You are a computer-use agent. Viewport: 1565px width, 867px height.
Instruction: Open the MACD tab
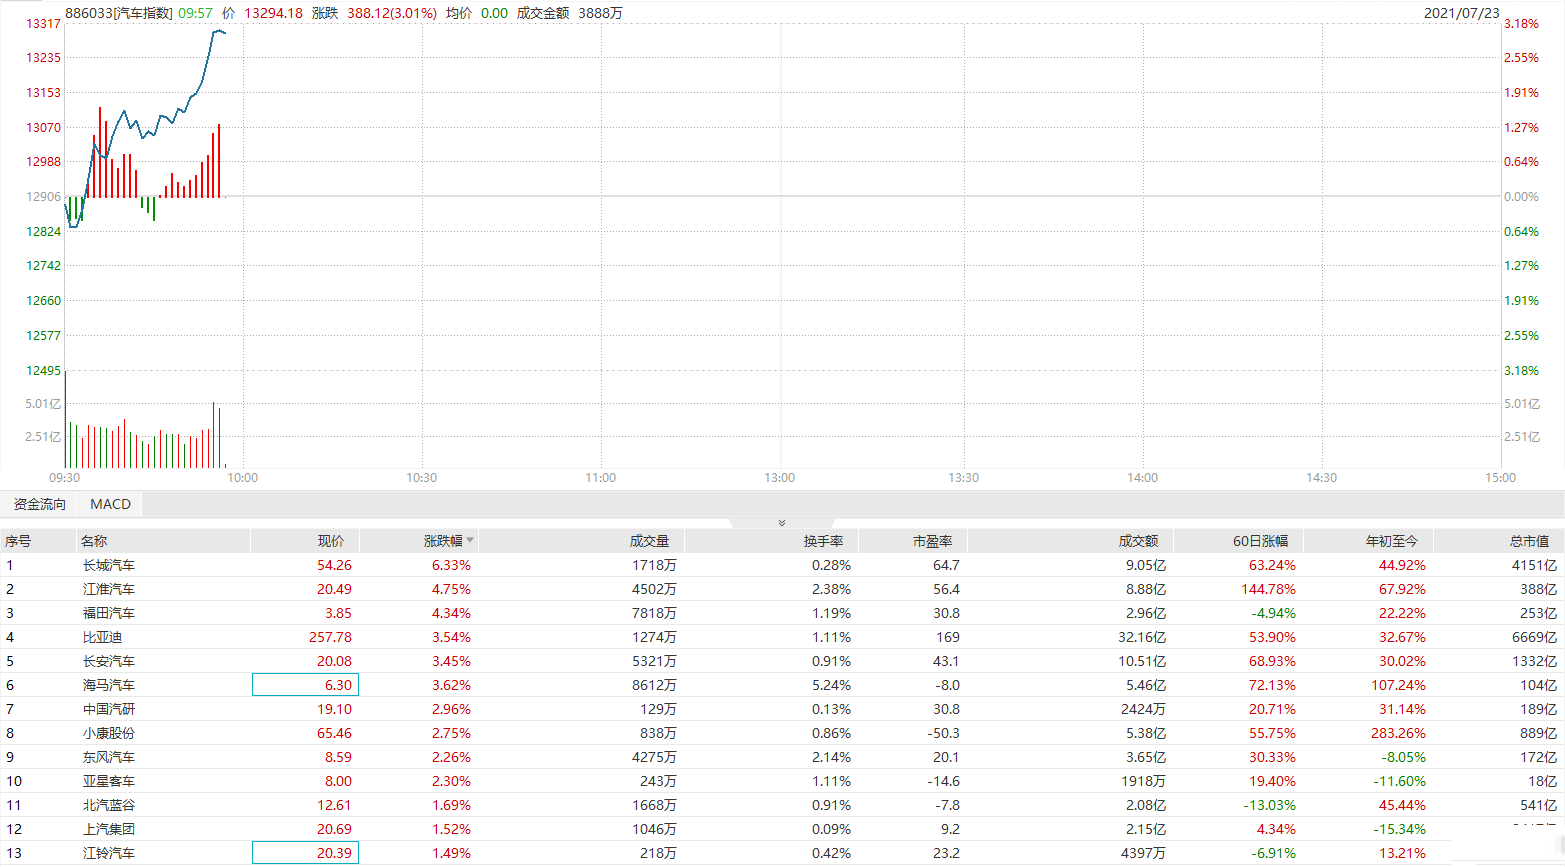pos(110,504)
